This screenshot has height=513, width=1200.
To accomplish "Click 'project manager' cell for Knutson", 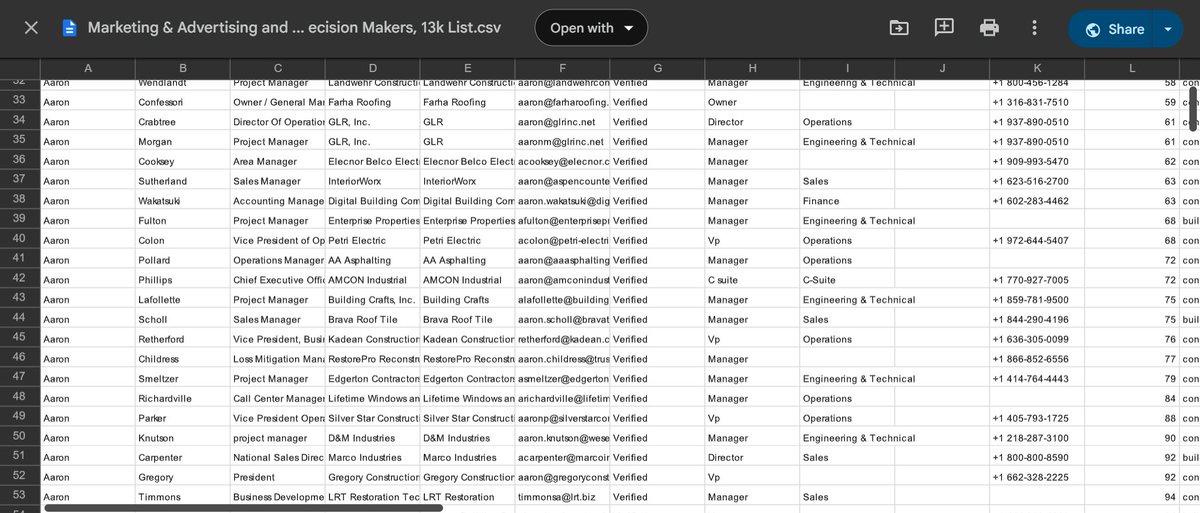I will pos(277,438).
